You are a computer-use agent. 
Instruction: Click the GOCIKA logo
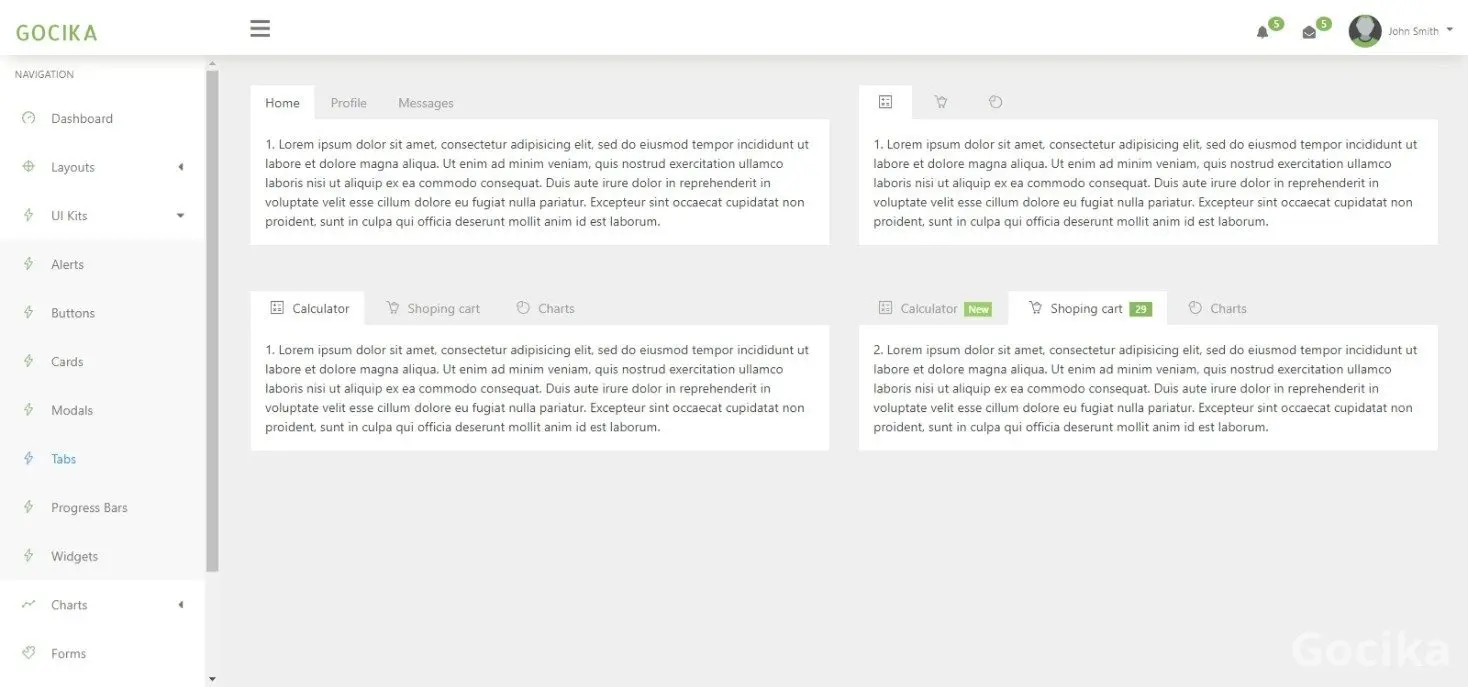[57, 32]
